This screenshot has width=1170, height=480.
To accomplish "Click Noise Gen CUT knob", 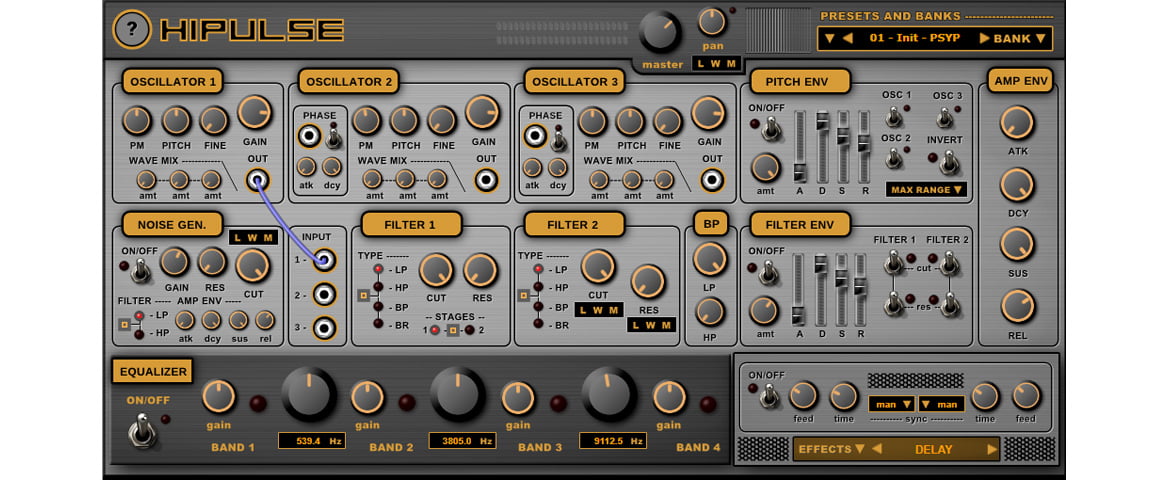I will tap(253, 266).
